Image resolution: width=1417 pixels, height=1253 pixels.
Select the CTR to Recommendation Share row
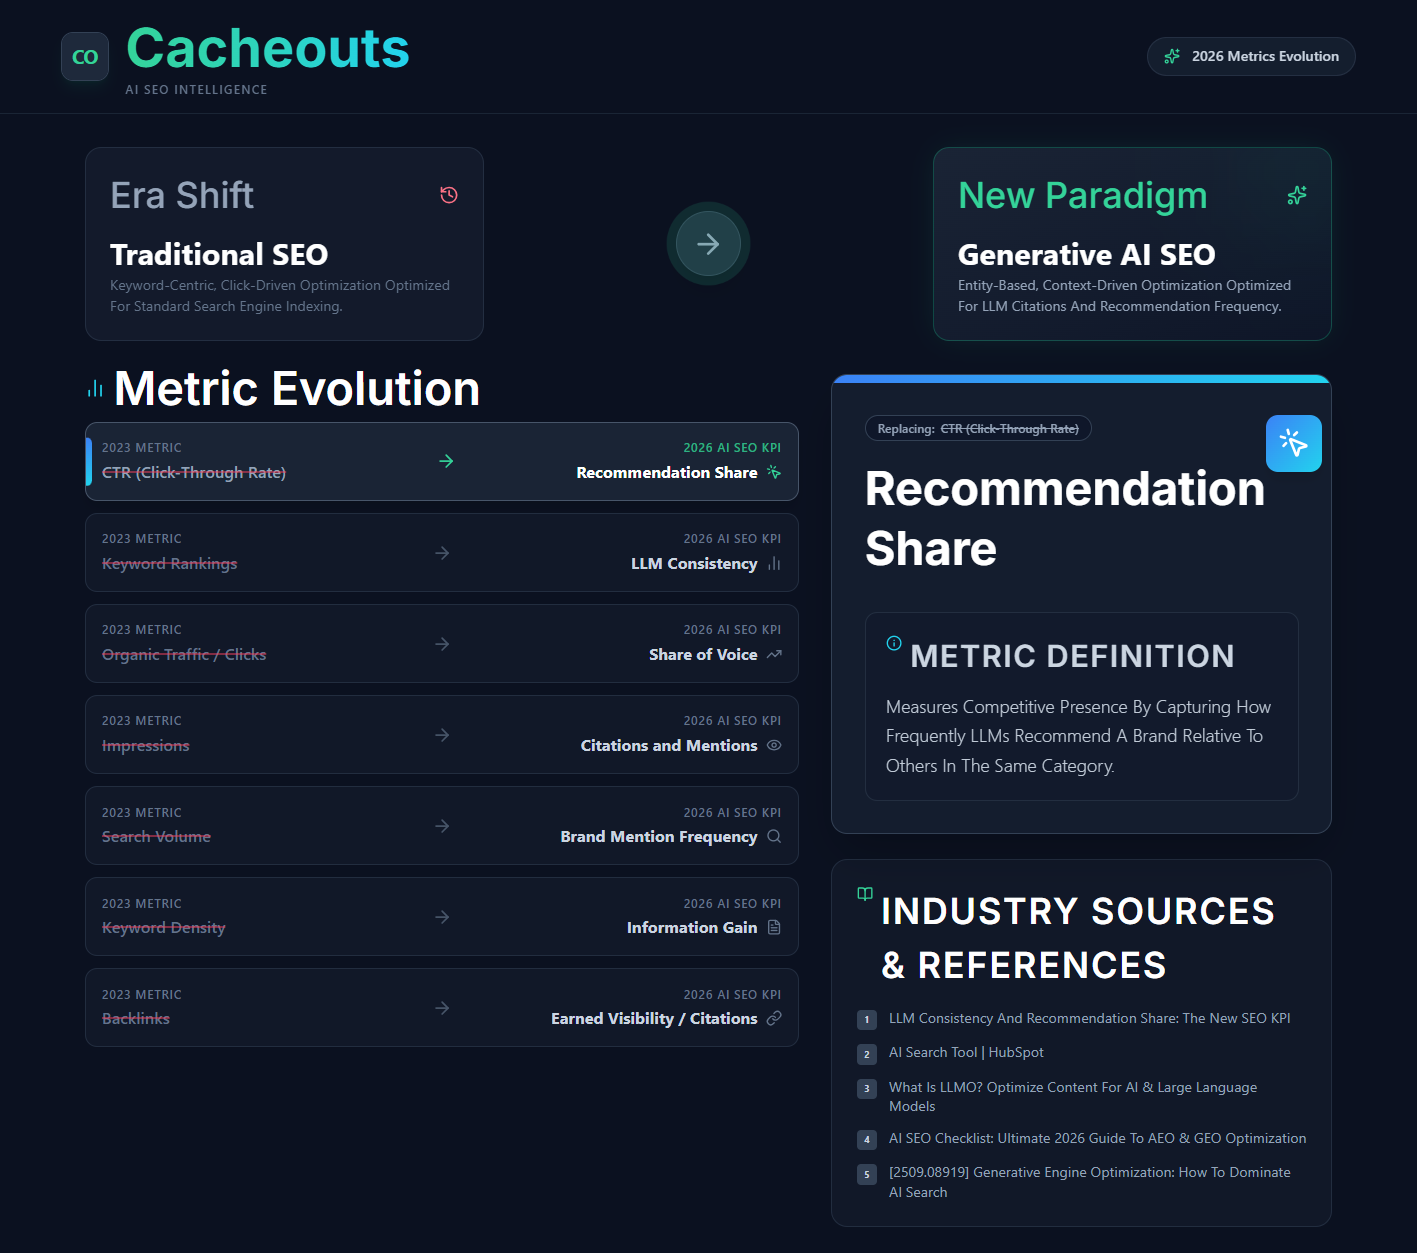tap(441, 461)
